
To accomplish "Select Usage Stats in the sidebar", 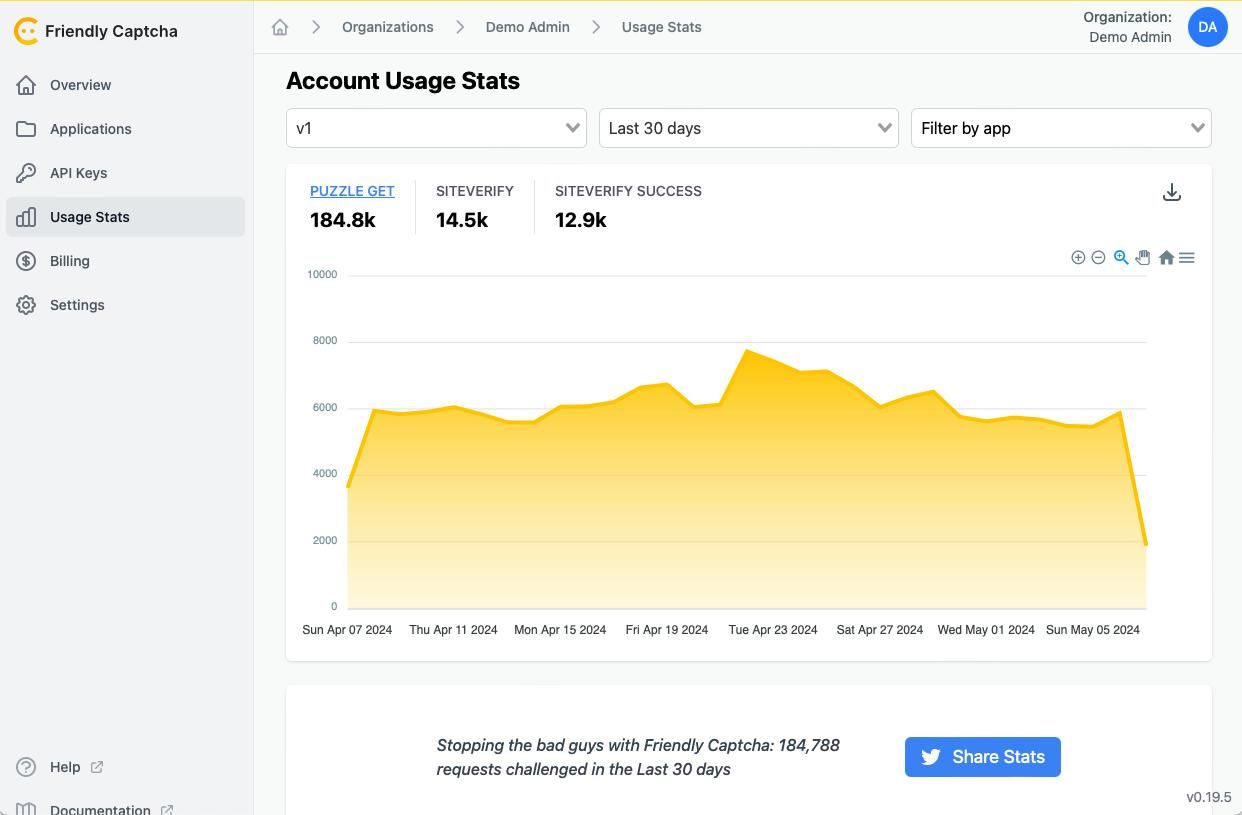I will coord(125,217).
